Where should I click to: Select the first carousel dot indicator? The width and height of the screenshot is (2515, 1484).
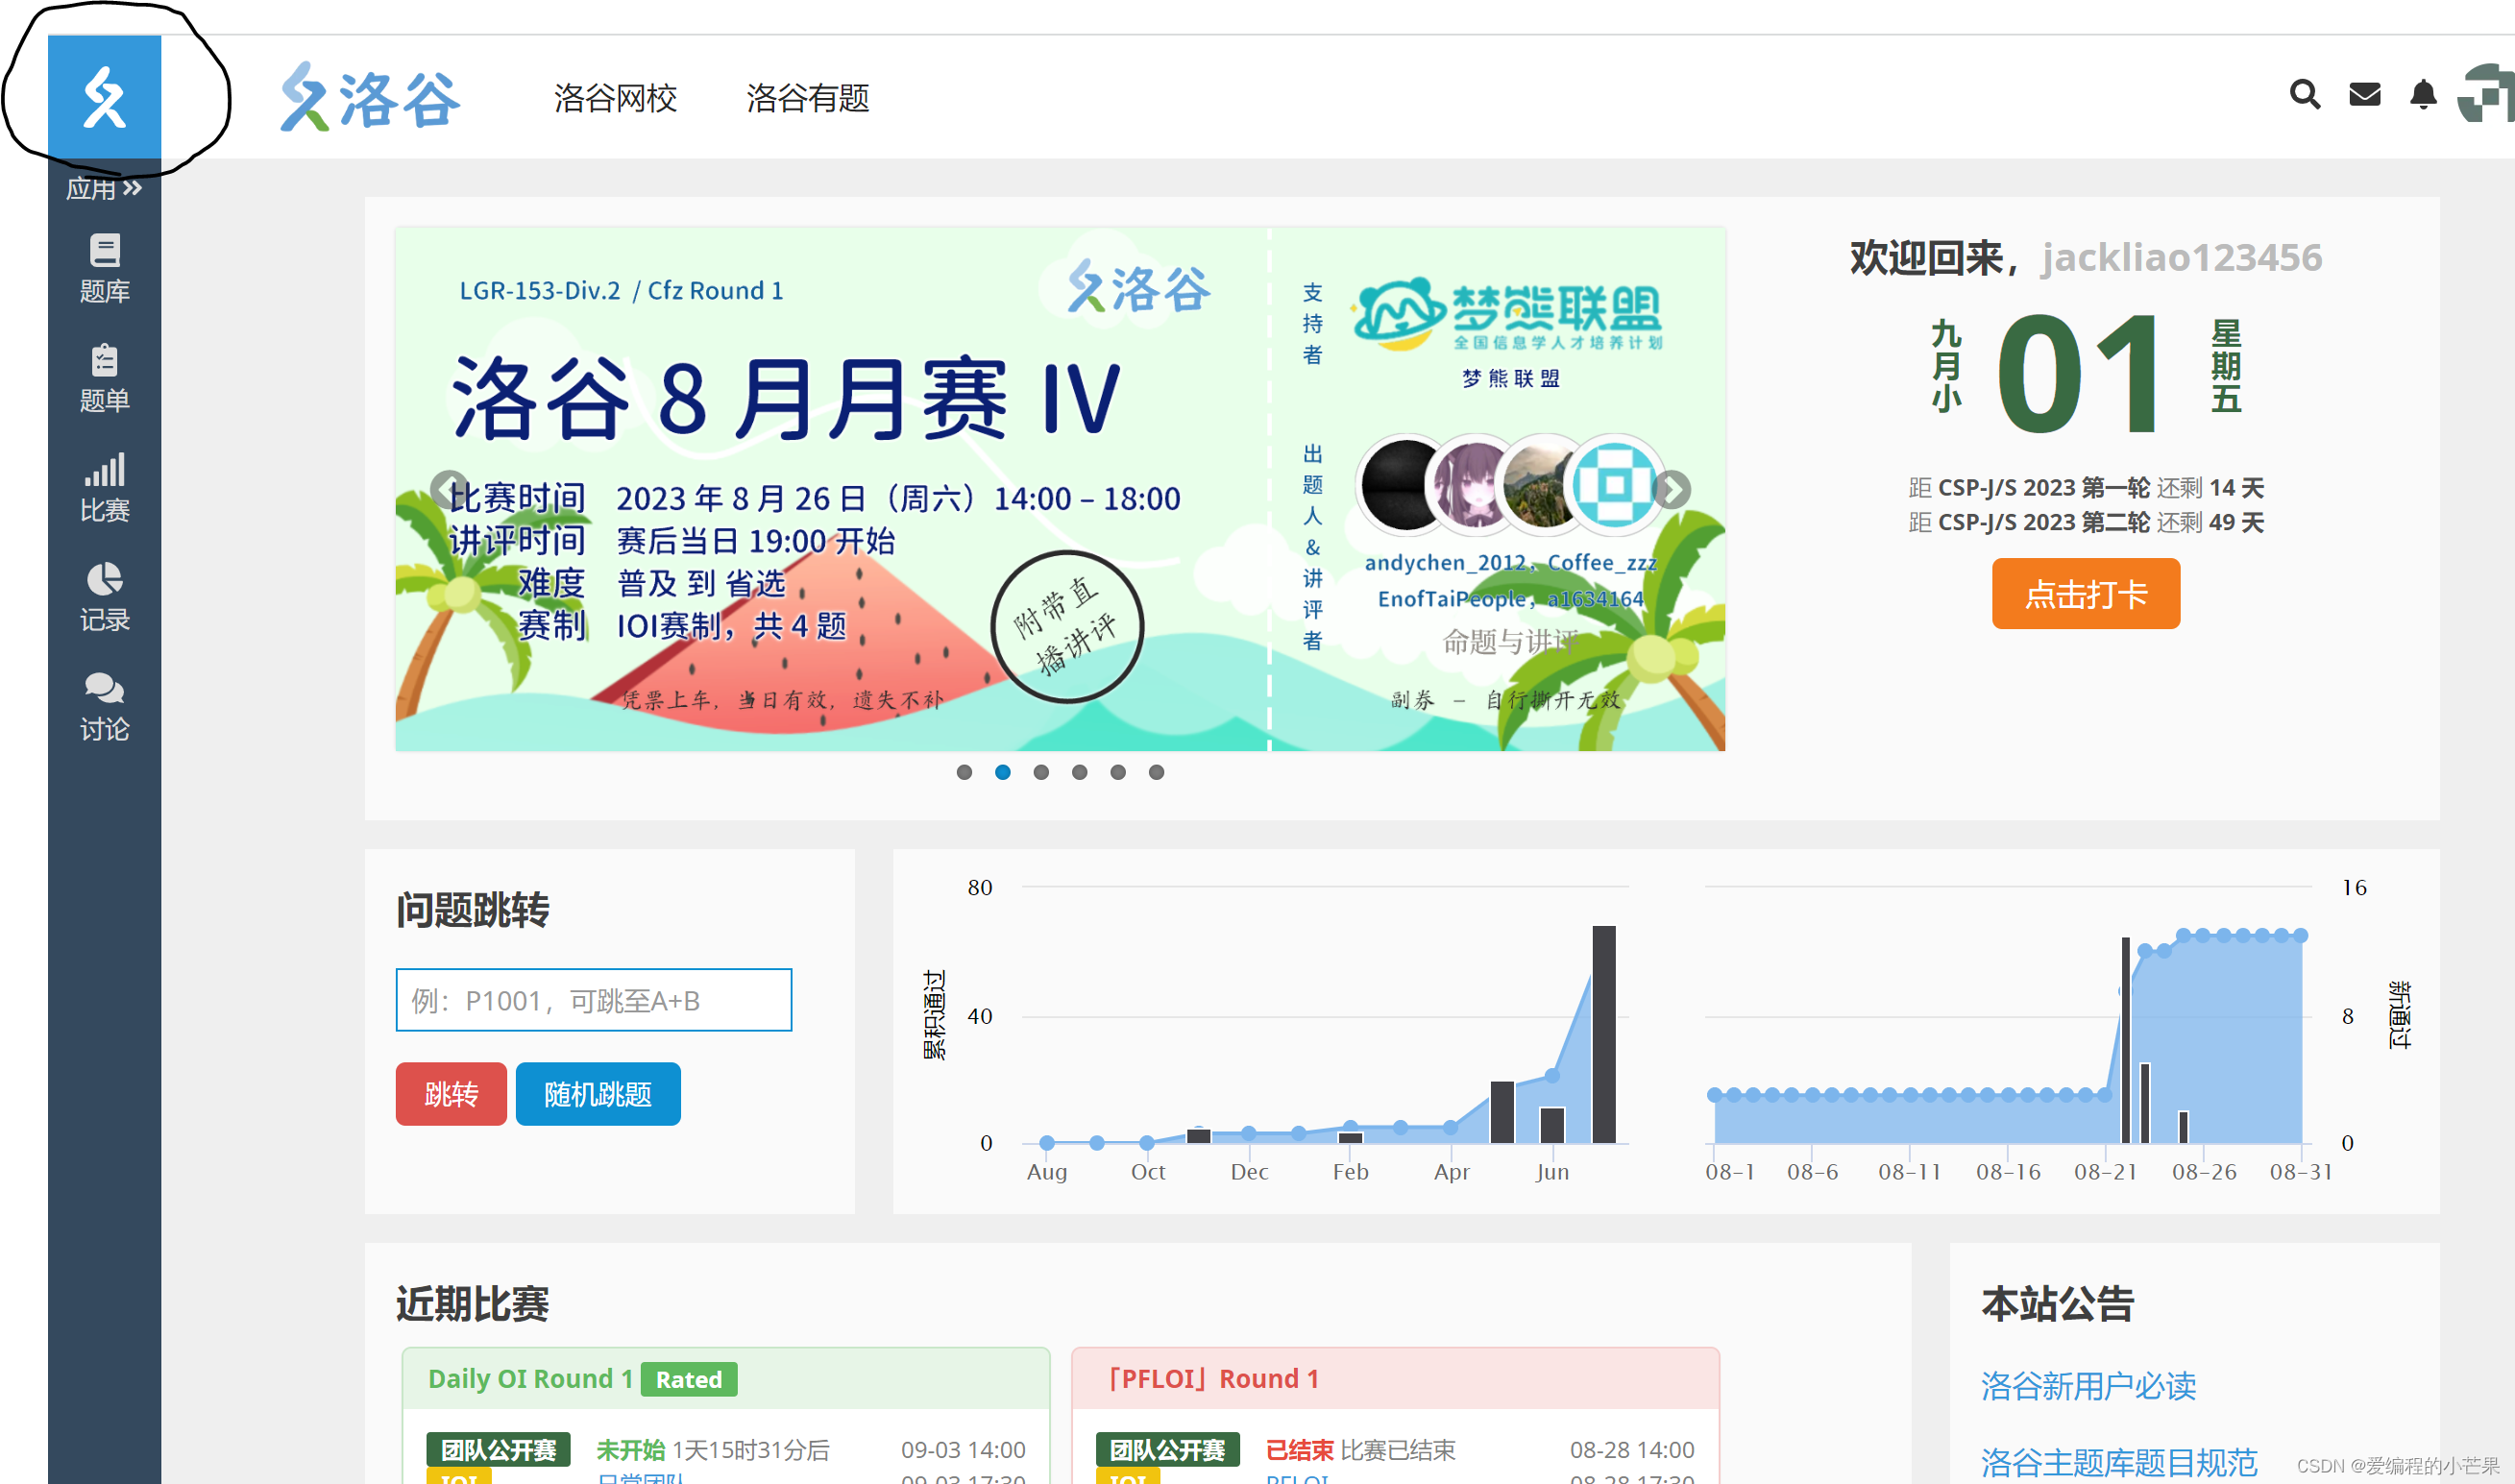coord(964,772)
